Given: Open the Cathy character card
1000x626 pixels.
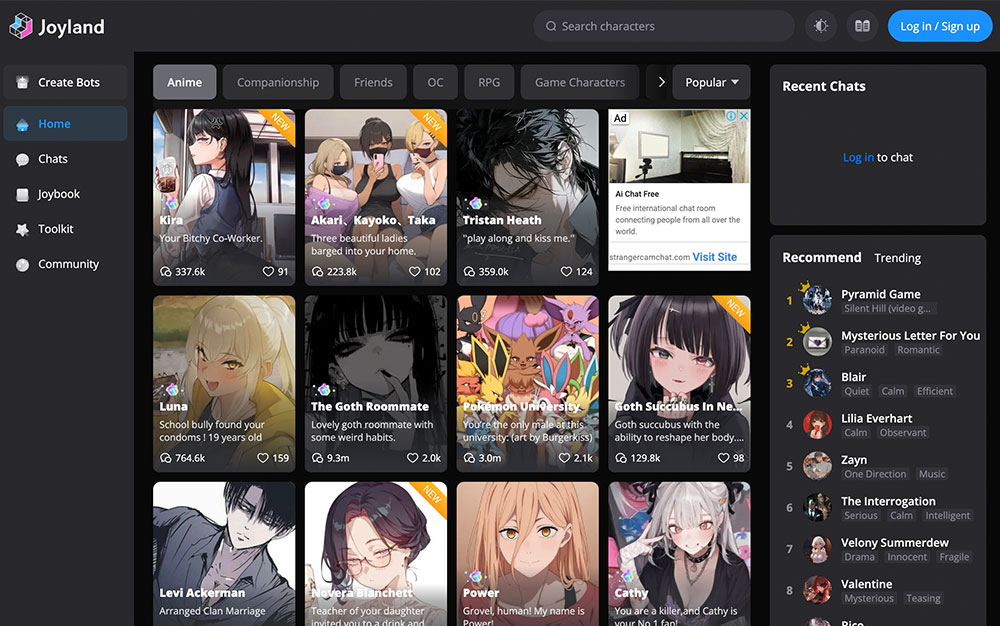Looking at the screenshot, I should (679, 554).
